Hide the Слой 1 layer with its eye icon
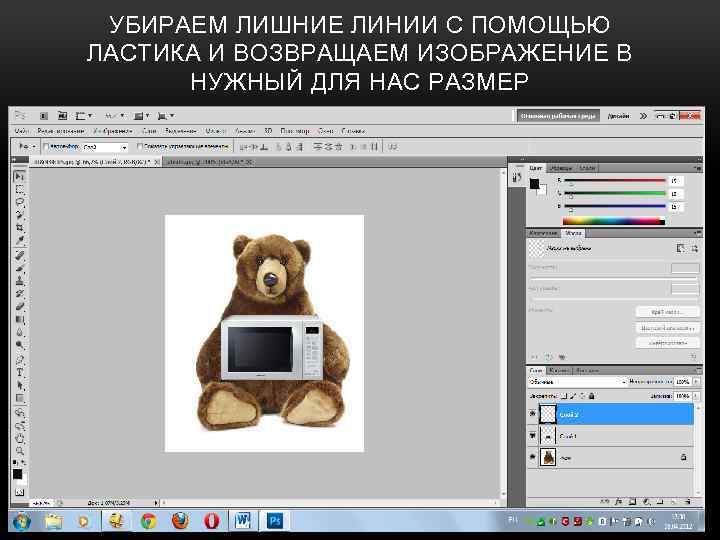This screenshot has height=540, width=720. (x=533, y=435)
